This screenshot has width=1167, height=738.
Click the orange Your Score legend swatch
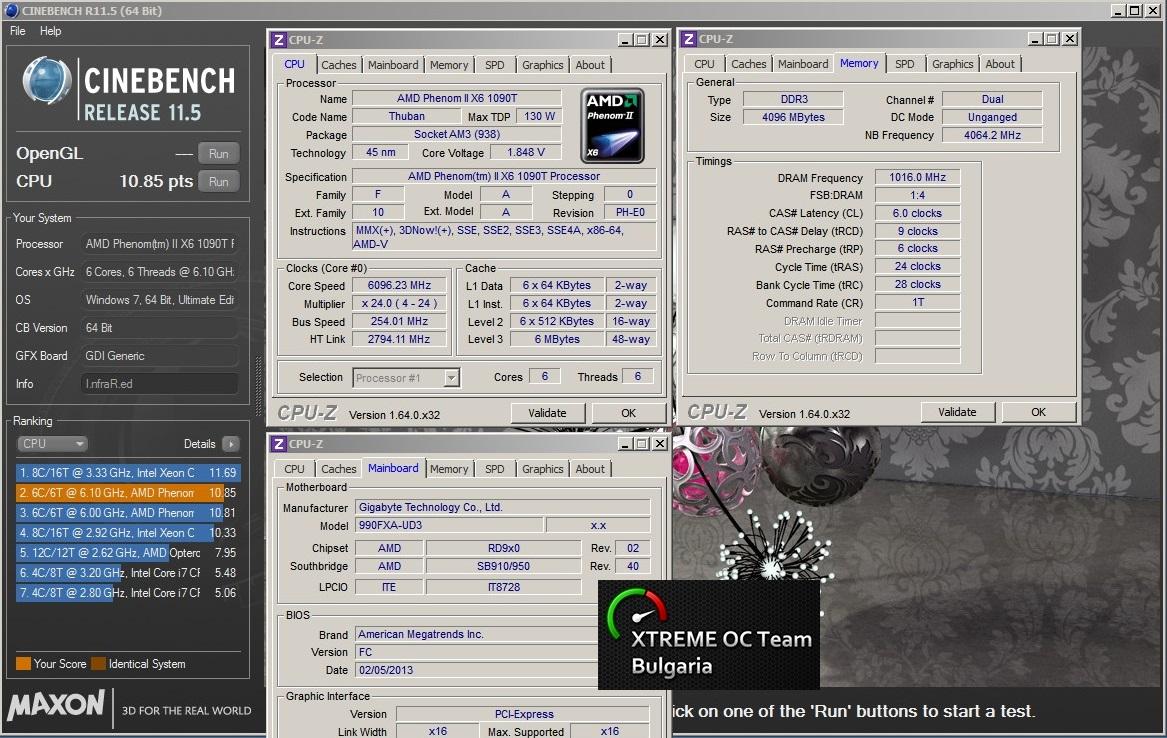point(23,664)
